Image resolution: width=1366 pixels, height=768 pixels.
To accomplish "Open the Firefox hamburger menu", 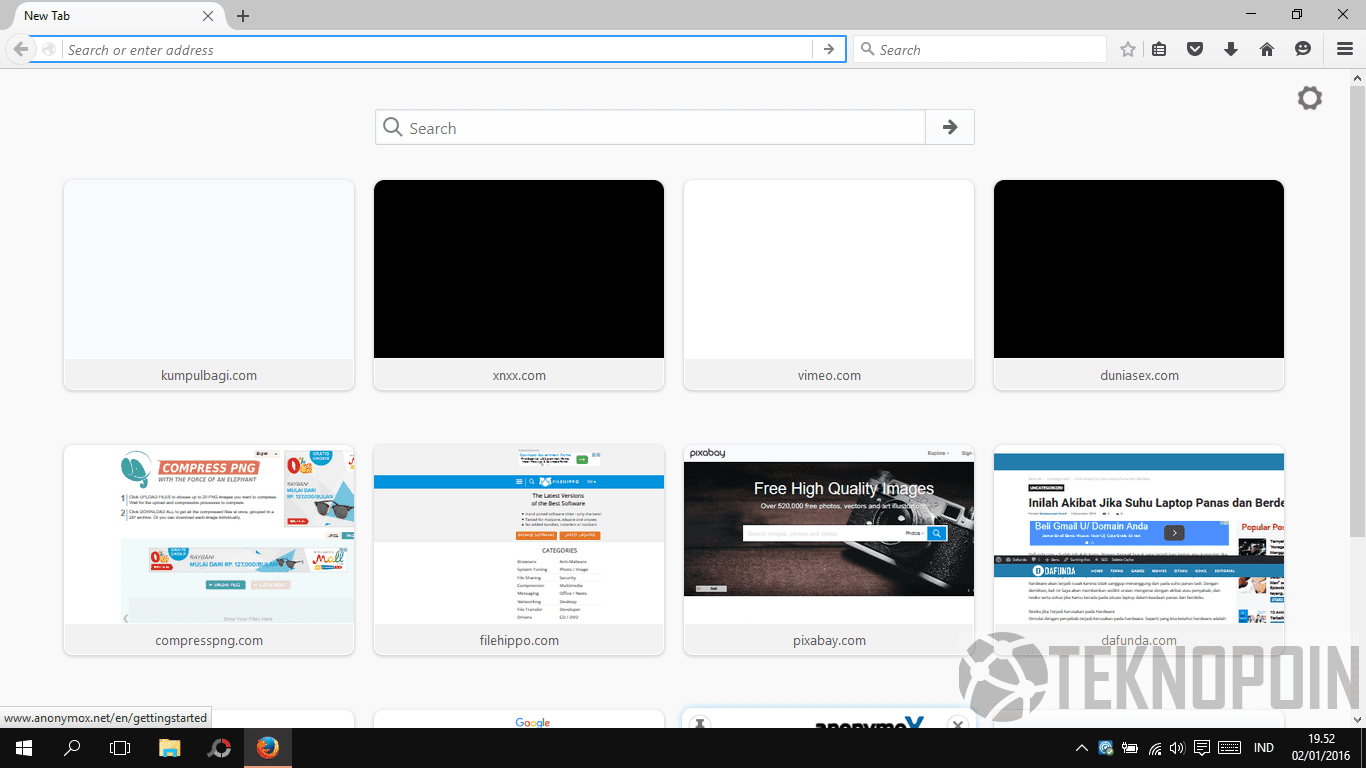I will [1345, 49].
